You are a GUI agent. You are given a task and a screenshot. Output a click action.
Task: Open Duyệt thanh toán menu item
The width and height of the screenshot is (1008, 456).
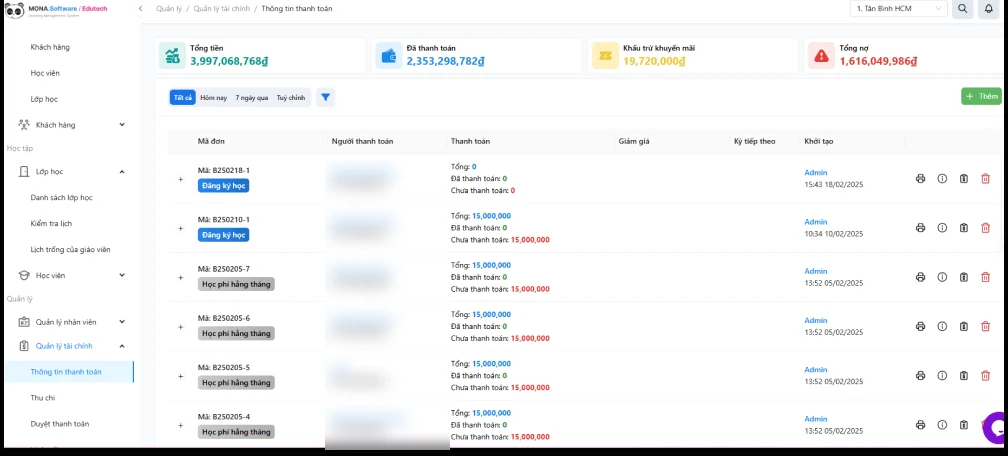tap(60, 424)
